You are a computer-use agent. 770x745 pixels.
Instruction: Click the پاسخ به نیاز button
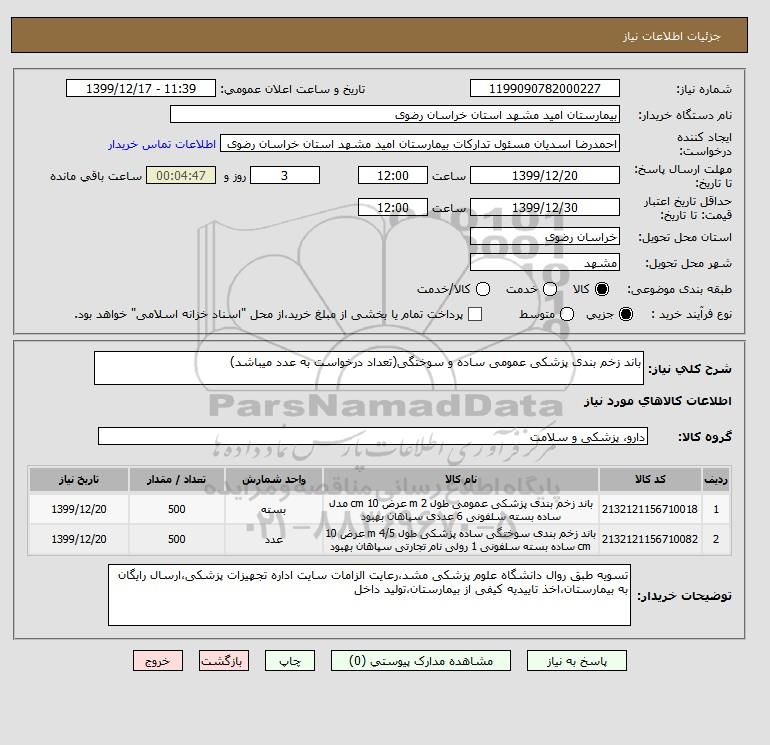pos(577,661)
